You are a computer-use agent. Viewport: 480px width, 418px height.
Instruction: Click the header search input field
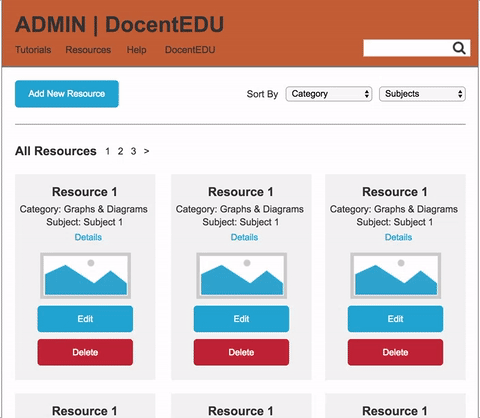click(417, 48)
